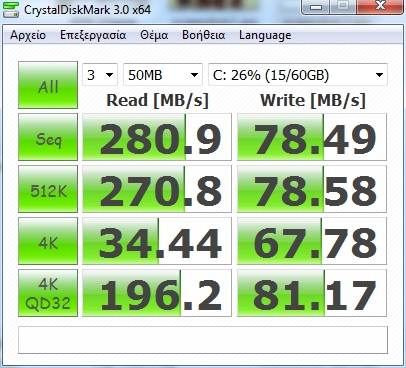Start the 512K benchmark test
Viewport: 406px width, 368px height.
[x=48, y=189]
